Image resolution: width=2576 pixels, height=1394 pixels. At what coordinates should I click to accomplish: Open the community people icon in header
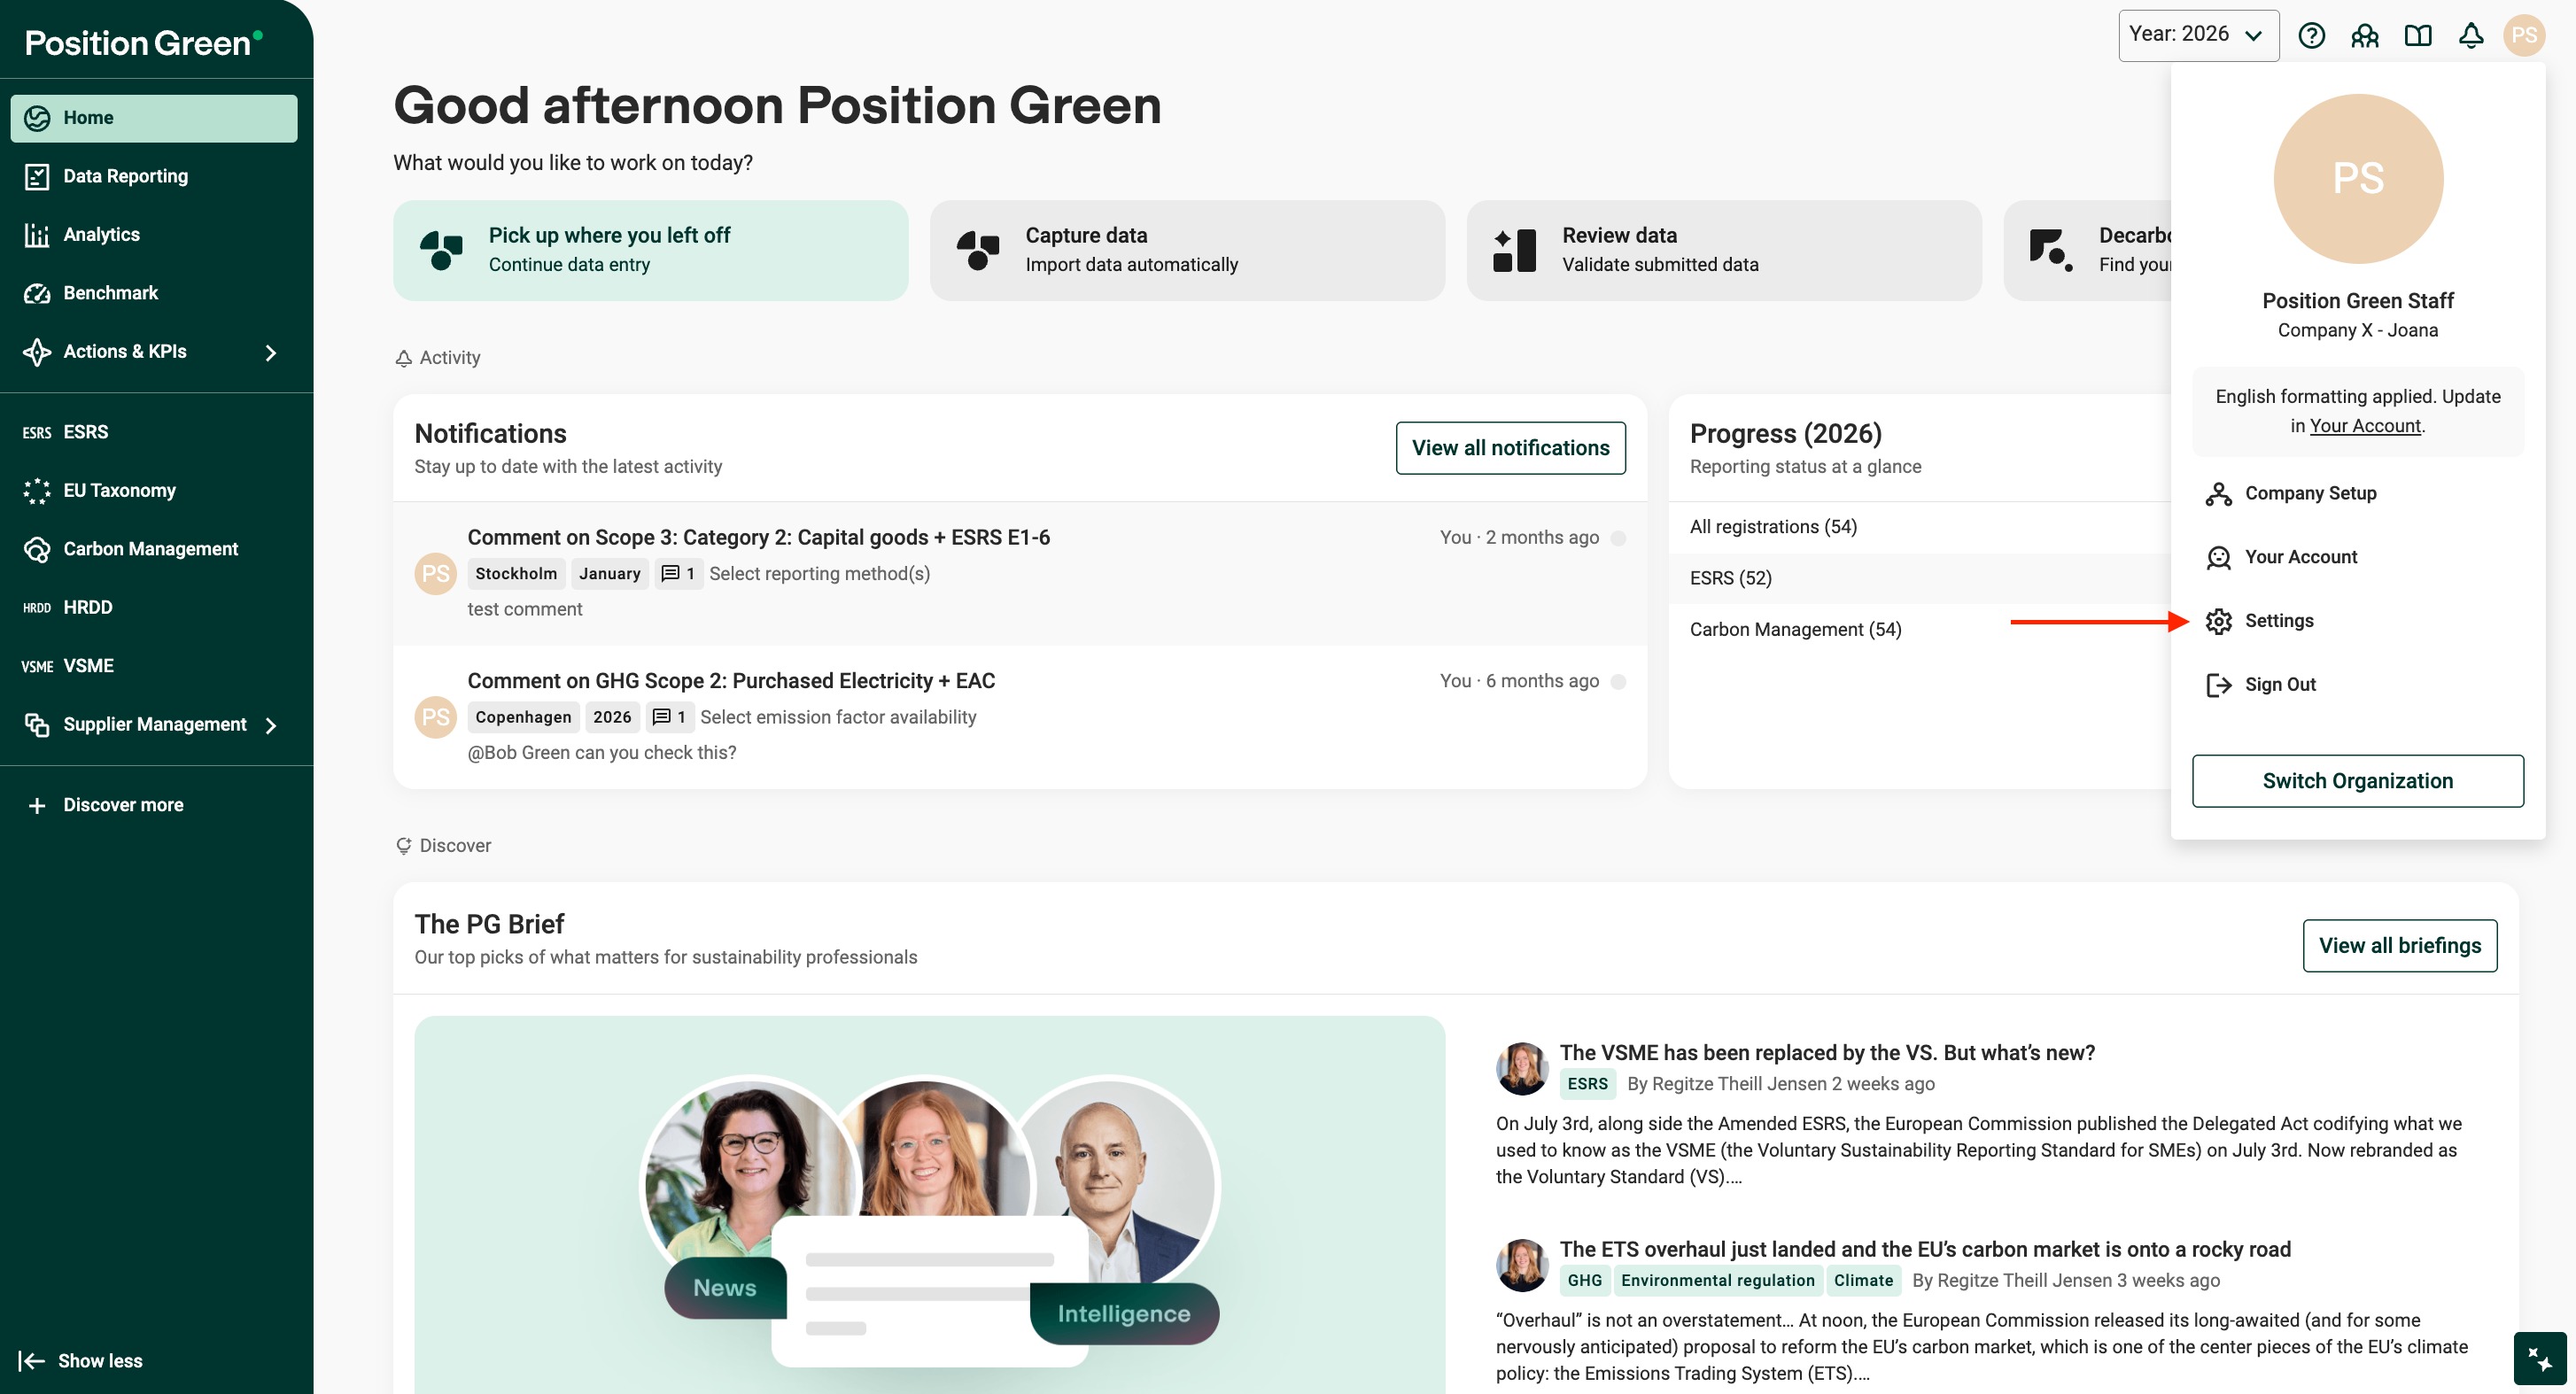(2365, 36)
